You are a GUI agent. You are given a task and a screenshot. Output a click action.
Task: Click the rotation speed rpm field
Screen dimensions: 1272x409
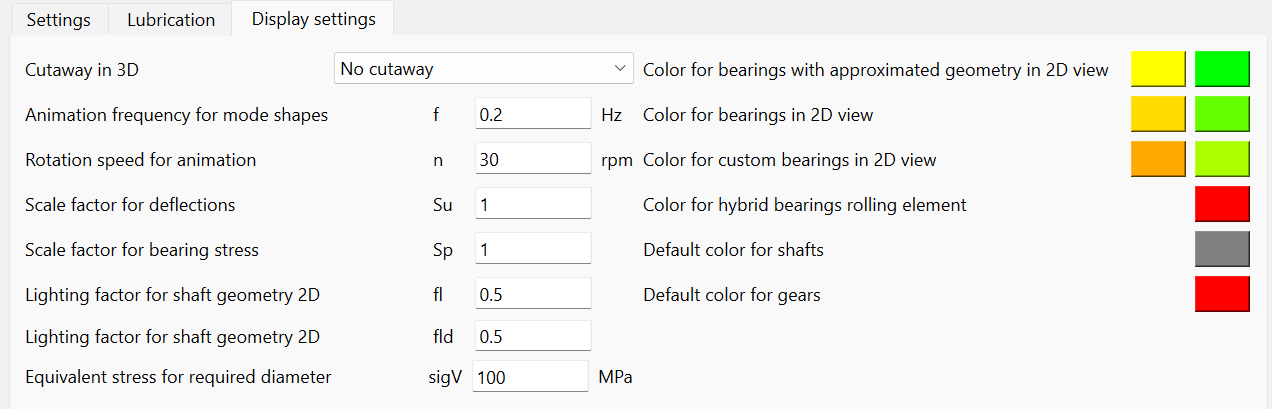532,160
